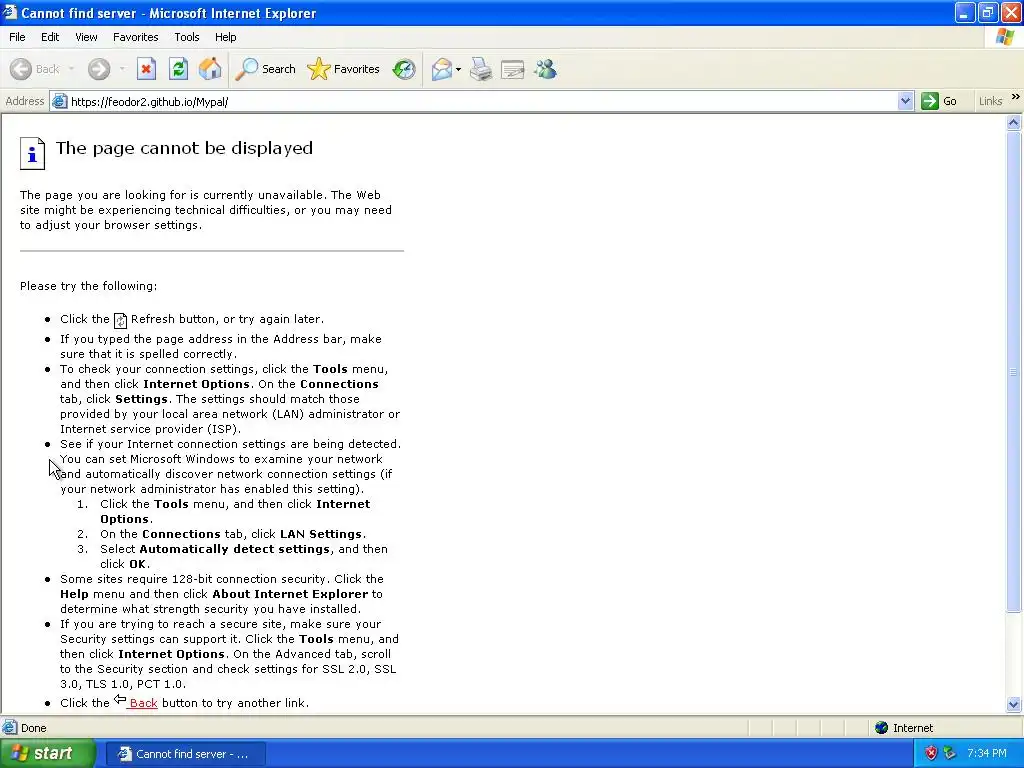Click the 7:34 PM system clock

click(x=987, y=754)
